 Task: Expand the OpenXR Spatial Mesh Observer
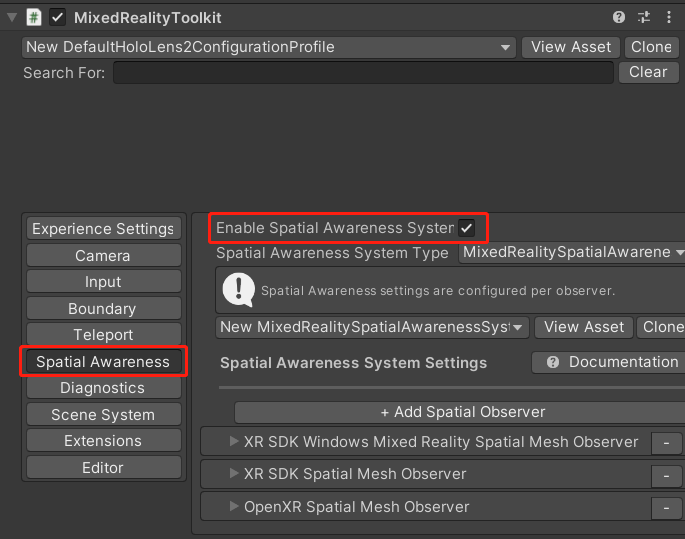(x=235, y=507)
